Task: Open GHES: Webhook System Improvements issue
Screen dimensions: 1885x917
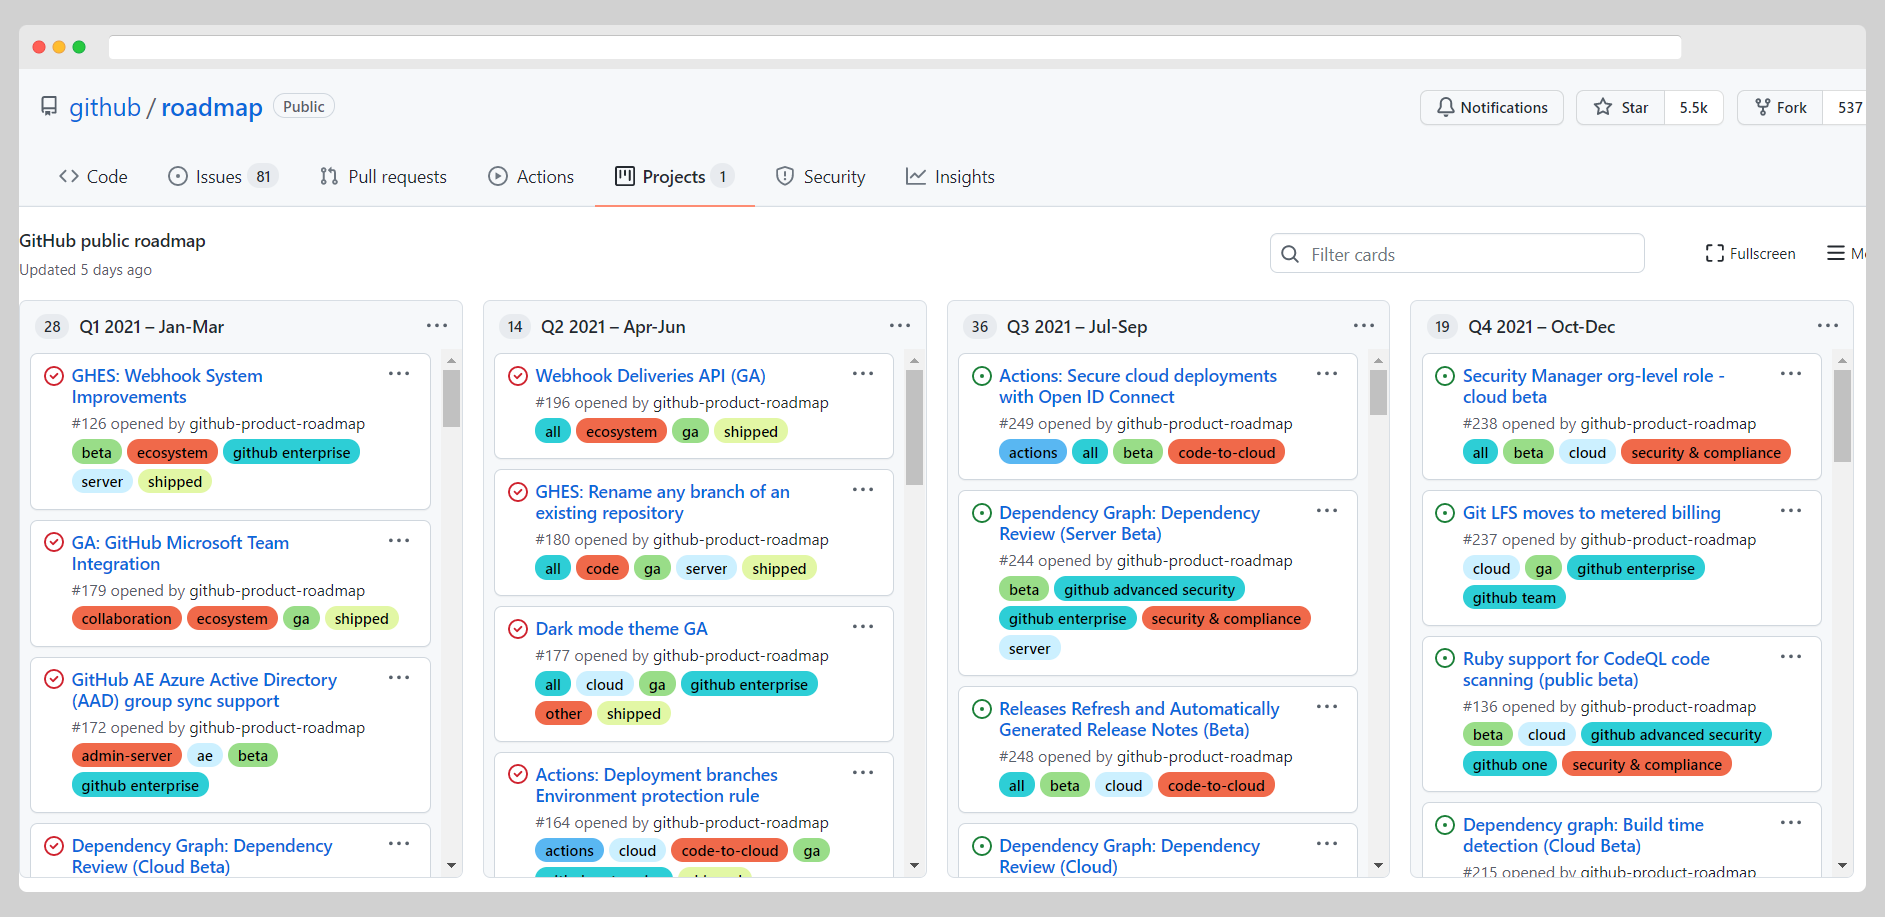Action: tap(167, 386)
